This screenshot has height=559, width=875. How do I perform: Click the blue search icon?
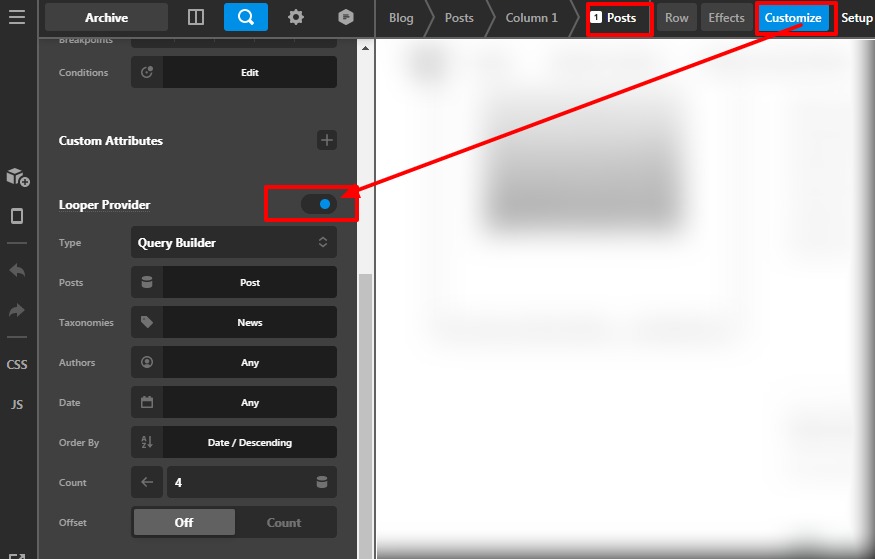(x=246, y=17)
